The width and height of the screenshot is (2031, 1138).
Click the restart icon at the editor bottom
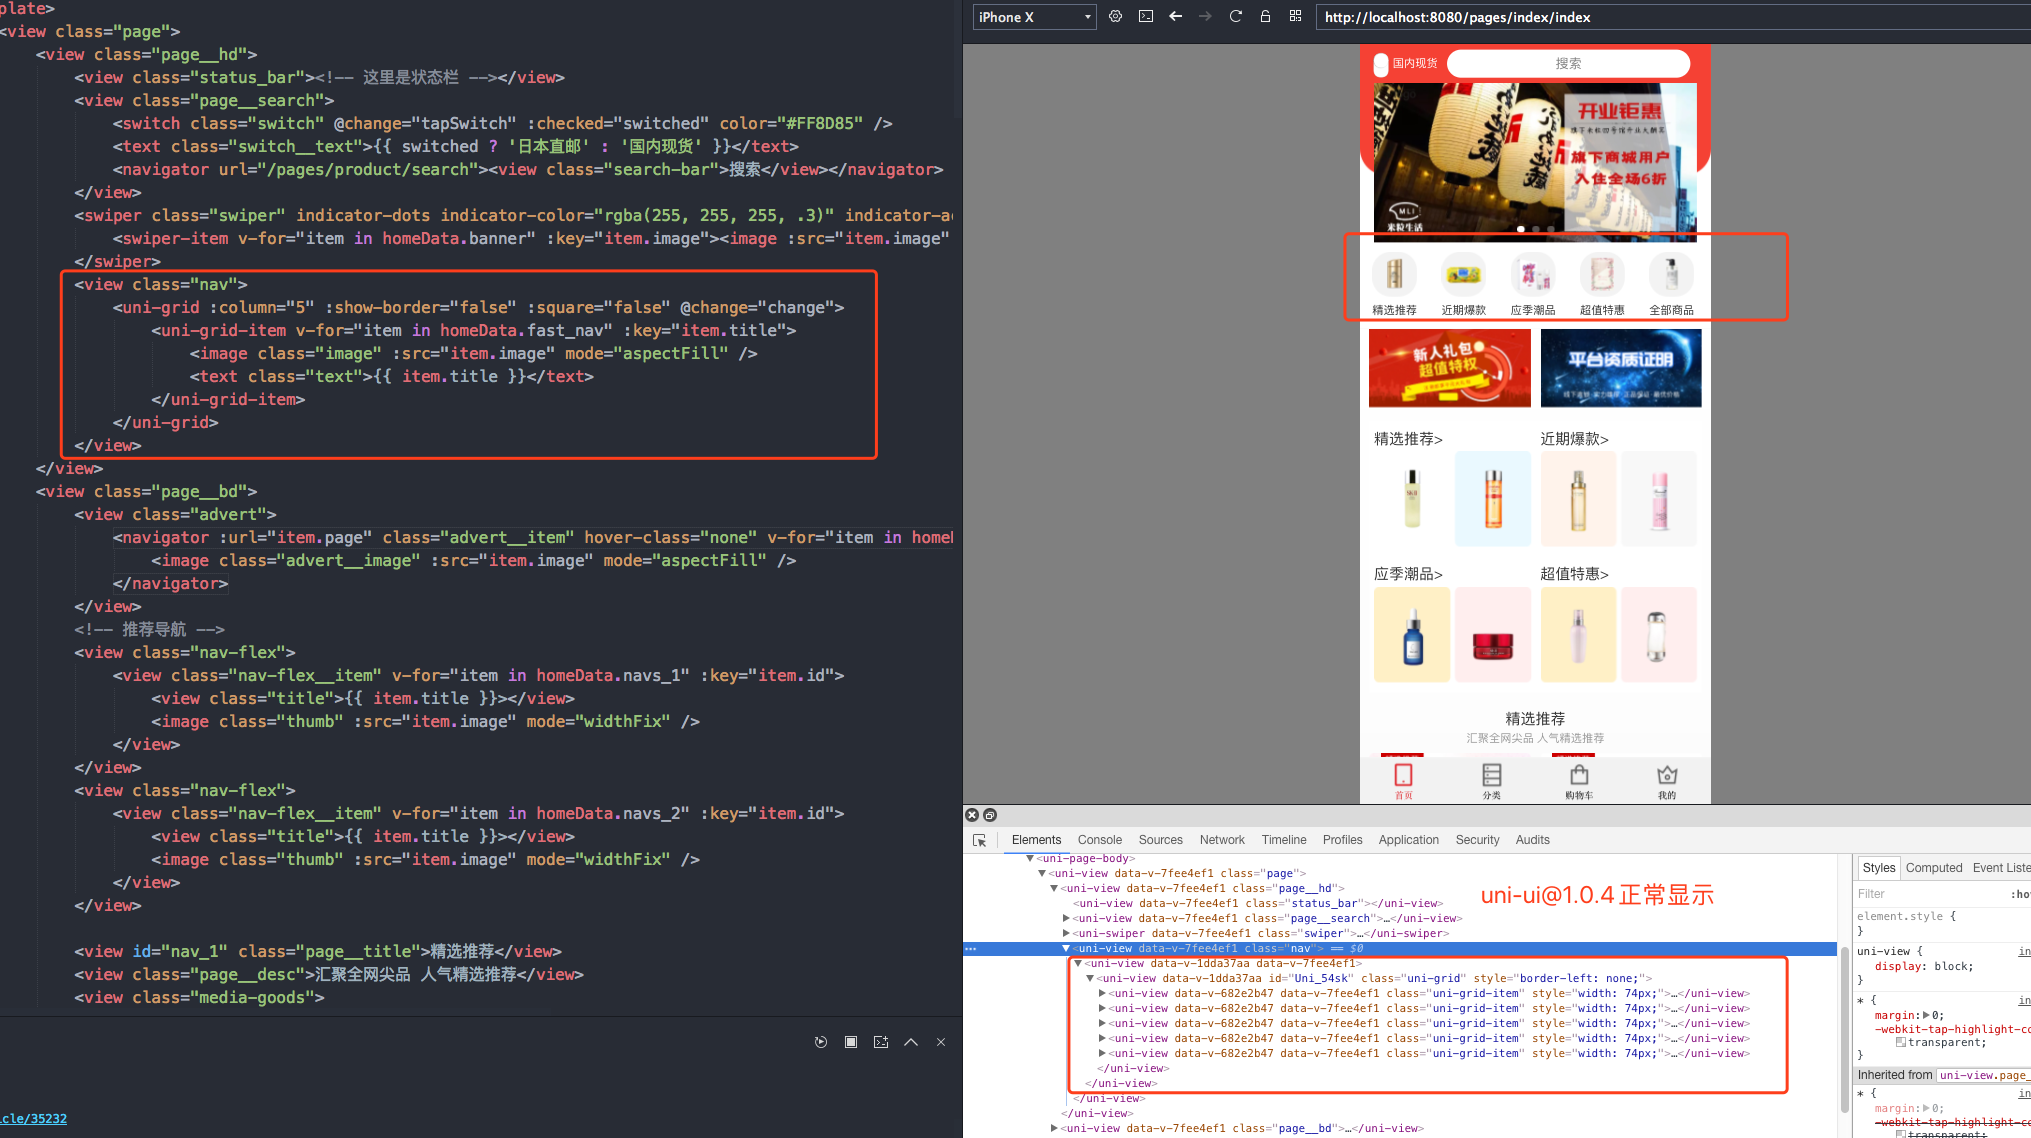[x=820, y=1042]
